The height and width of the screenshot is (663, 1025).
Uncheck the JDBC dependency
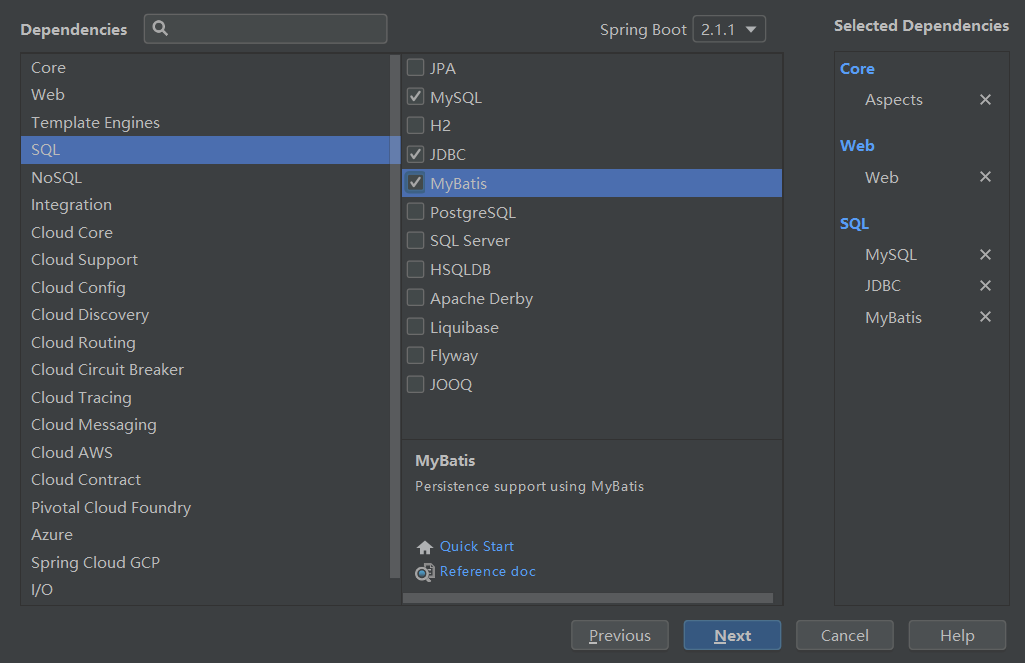pyautogui.click(x=415, y=154)
